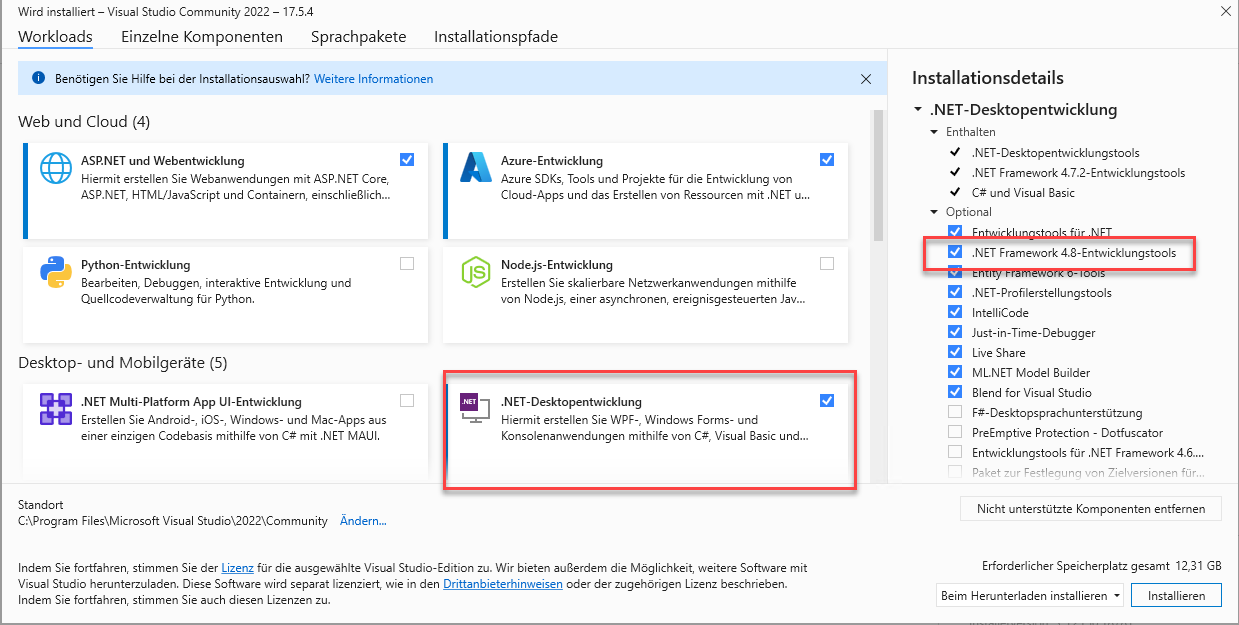Uncheck the Azure-Entwicklung workload
Image resolution: width=1239 pixels, height=625 pixels.
pos(826,159)
